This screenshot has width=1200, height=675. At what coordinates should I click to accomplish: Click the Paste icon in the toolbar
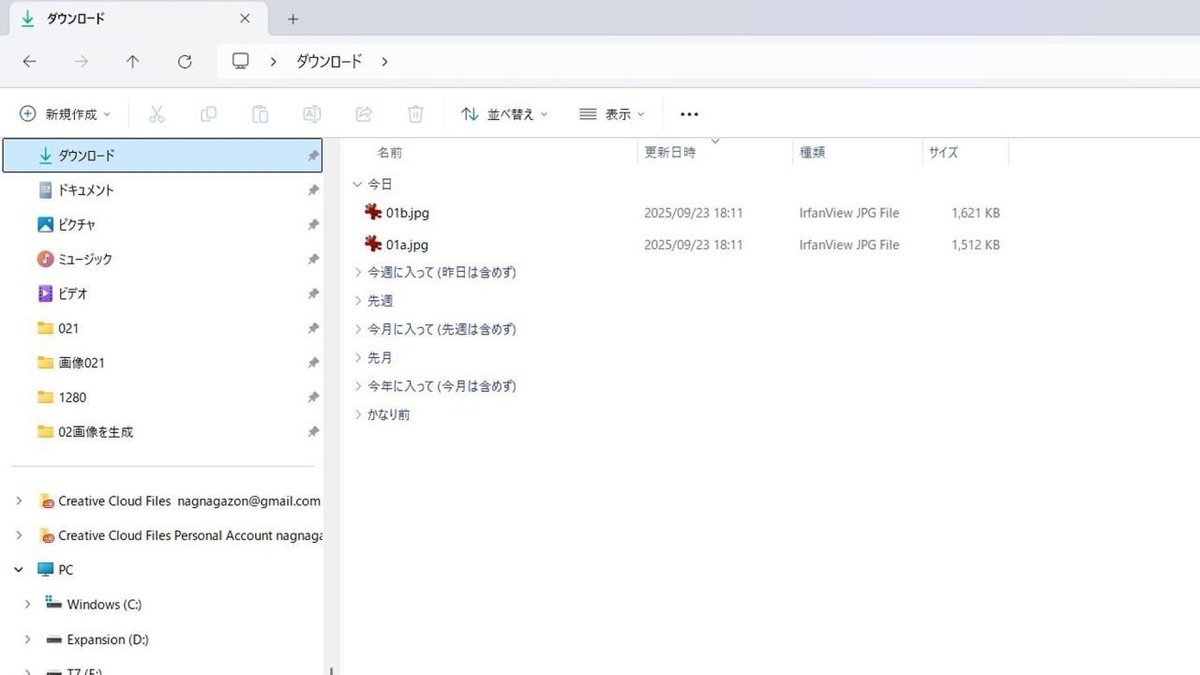(260, 113)
